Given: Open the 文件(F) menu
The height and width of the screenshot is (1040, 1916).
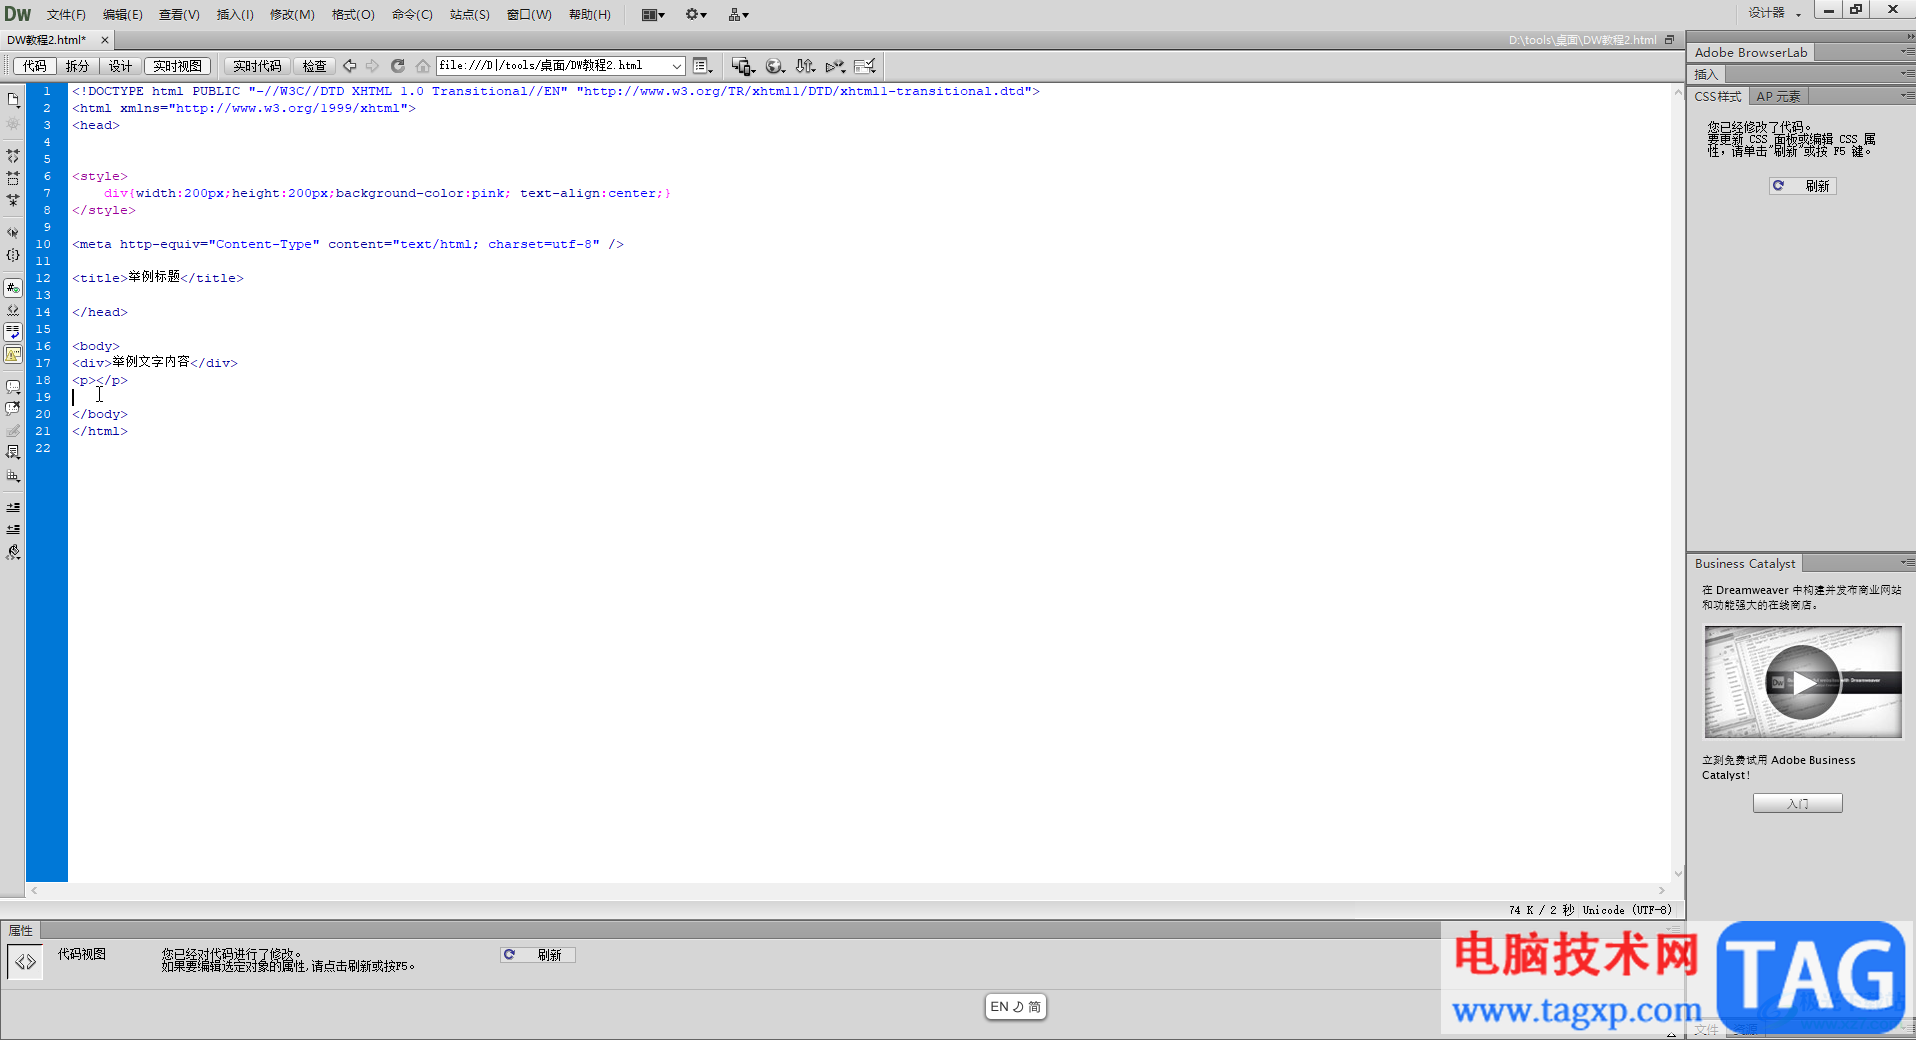Looking at the screenshot, I should [66, 14].
